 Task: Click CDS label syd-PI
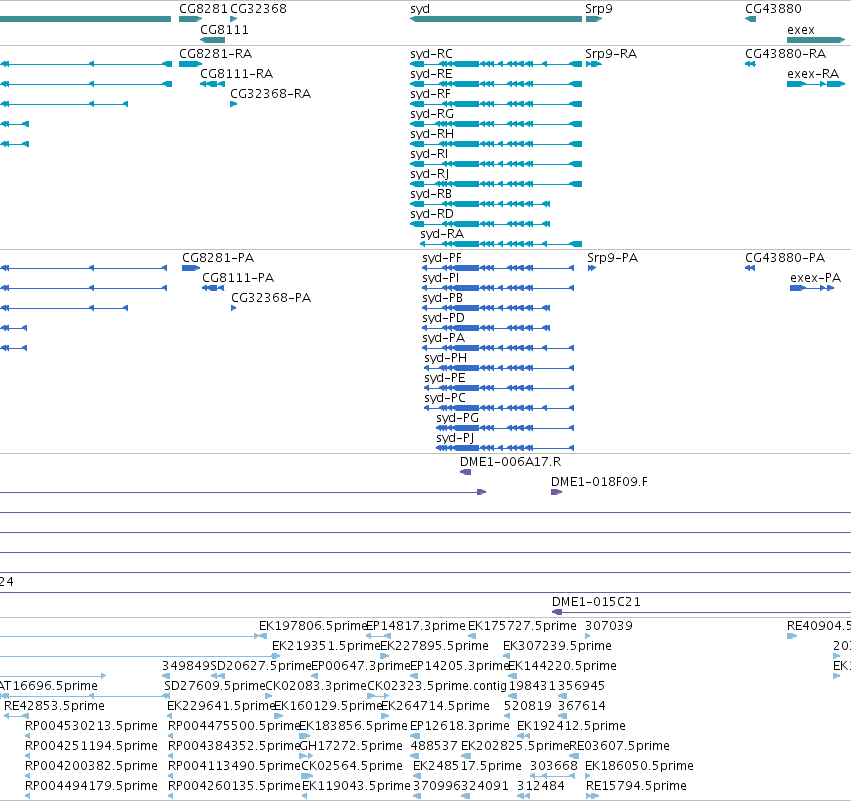point(441,278)
